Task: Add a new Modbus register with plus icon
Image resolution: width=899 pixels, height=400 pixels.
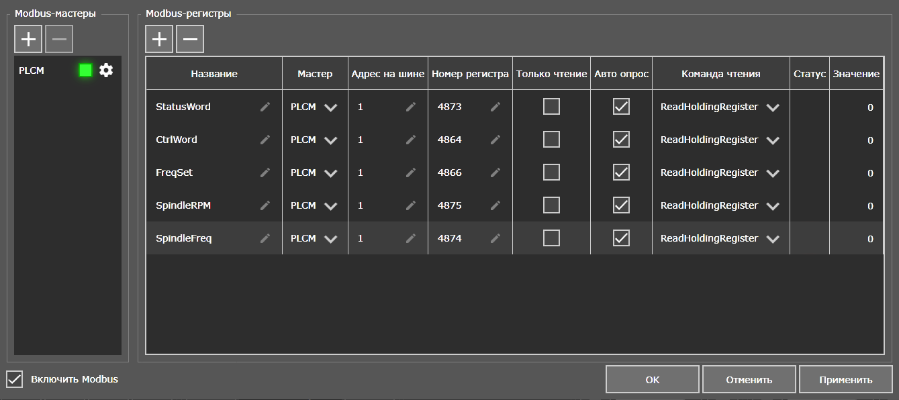Action: point(159,39)
